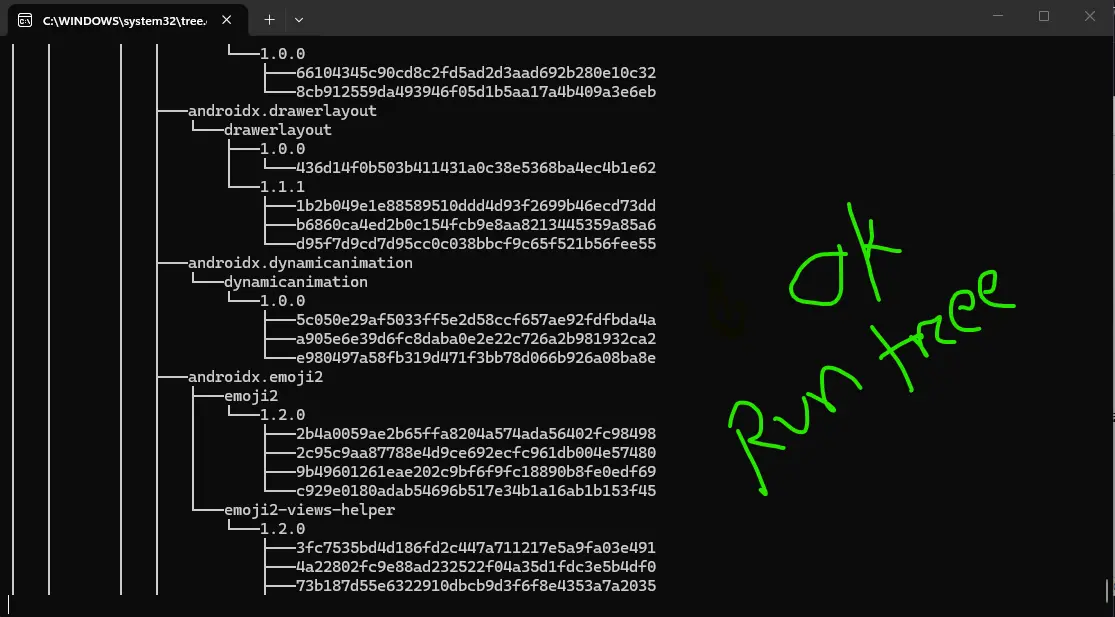
Task: Click hash 66104345c90cd8c2fd5ad2d3aad692b280e10c32
Action: pos(476,73)
